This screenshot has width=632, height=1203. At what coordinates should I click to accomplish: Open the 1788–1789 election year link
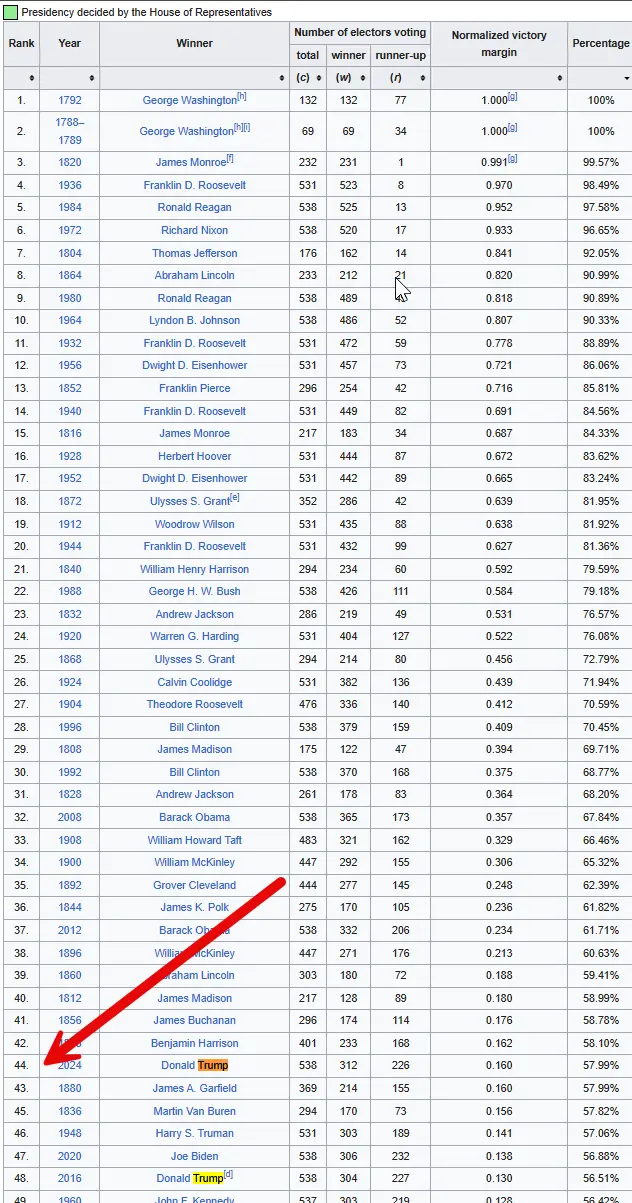tap(70, 131)
